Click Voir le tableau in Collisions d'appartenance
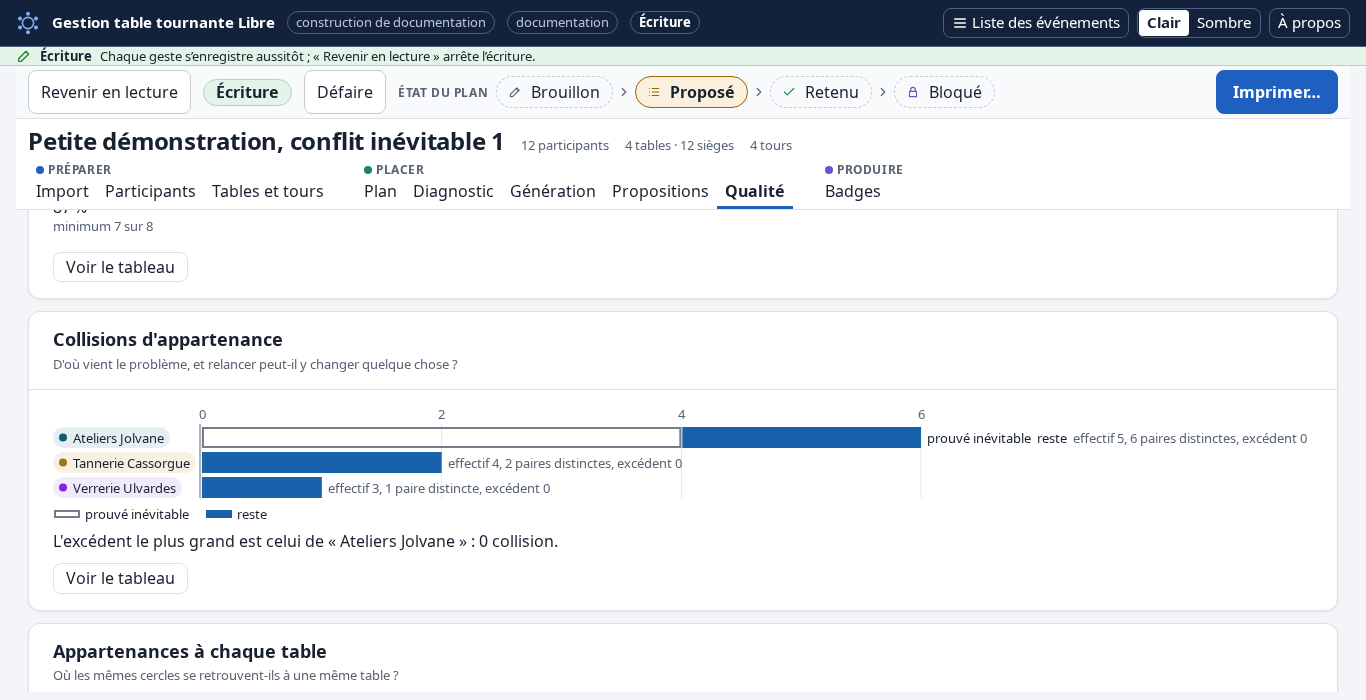The height and width of the screenshot is (700, 1366). coord(120,578)
